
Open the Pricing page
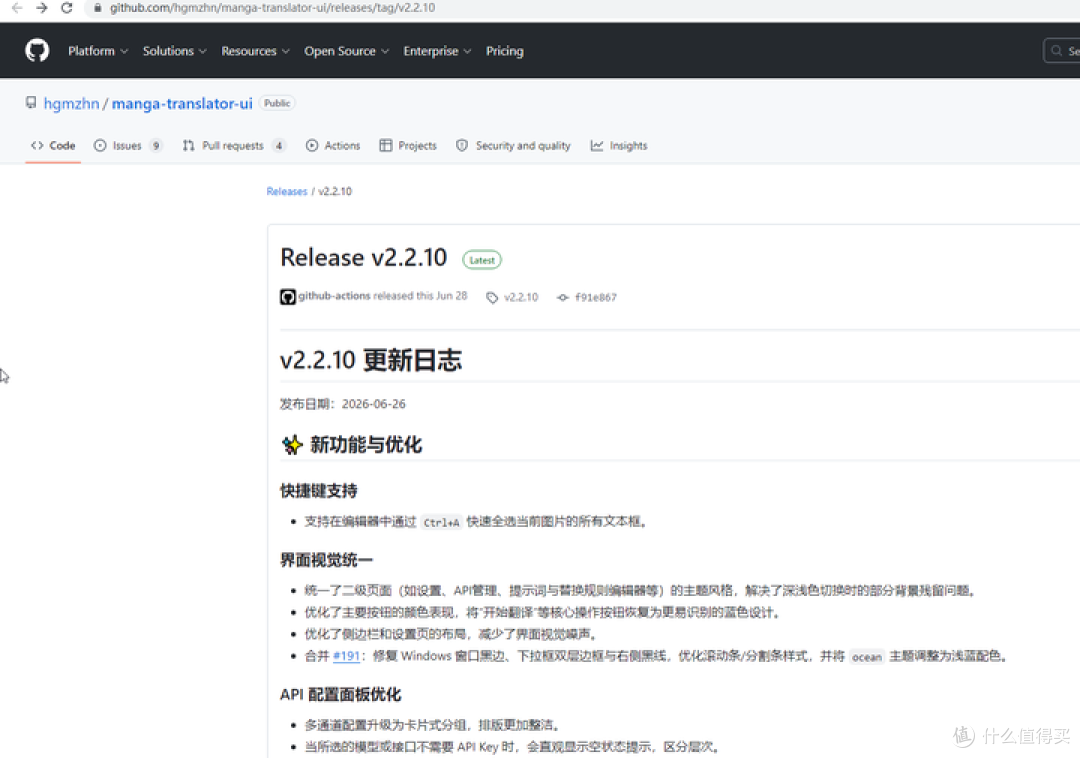pos(504,51)
